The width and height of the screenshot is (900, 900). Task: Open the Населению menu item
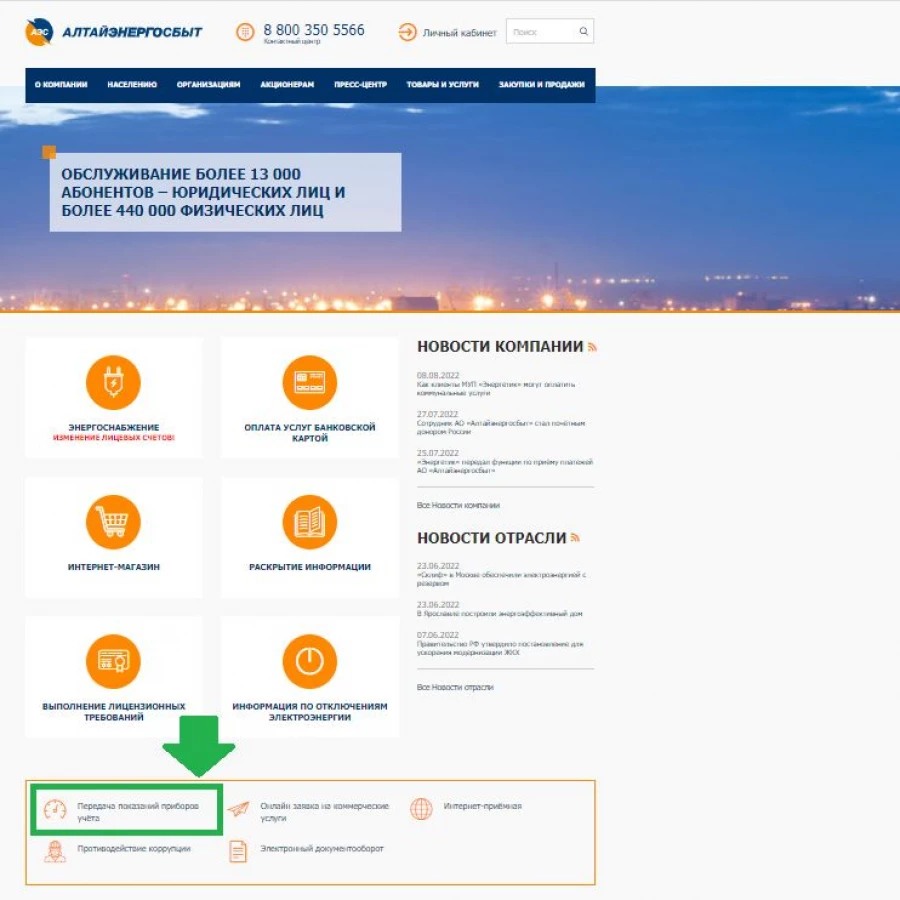point(132,85)
